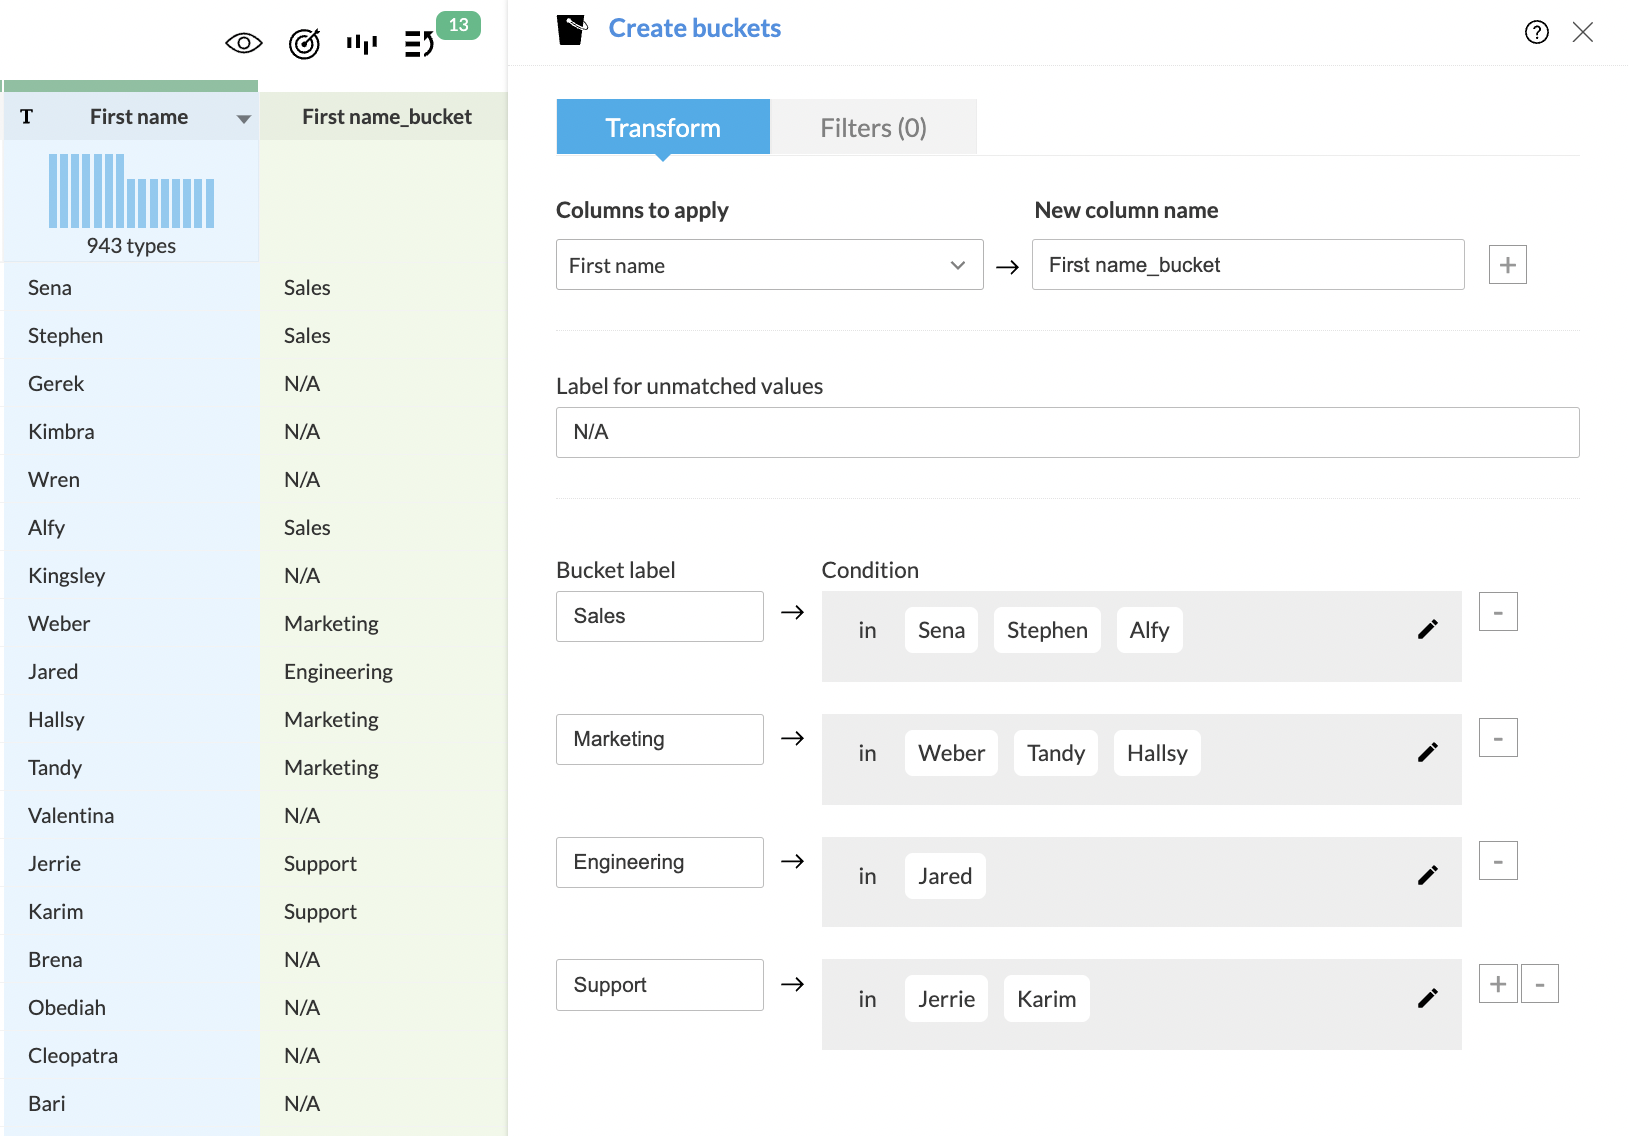Switch to the Filters (0) tab
This screenshot has height=1136, width=1628.
point(873,128)
